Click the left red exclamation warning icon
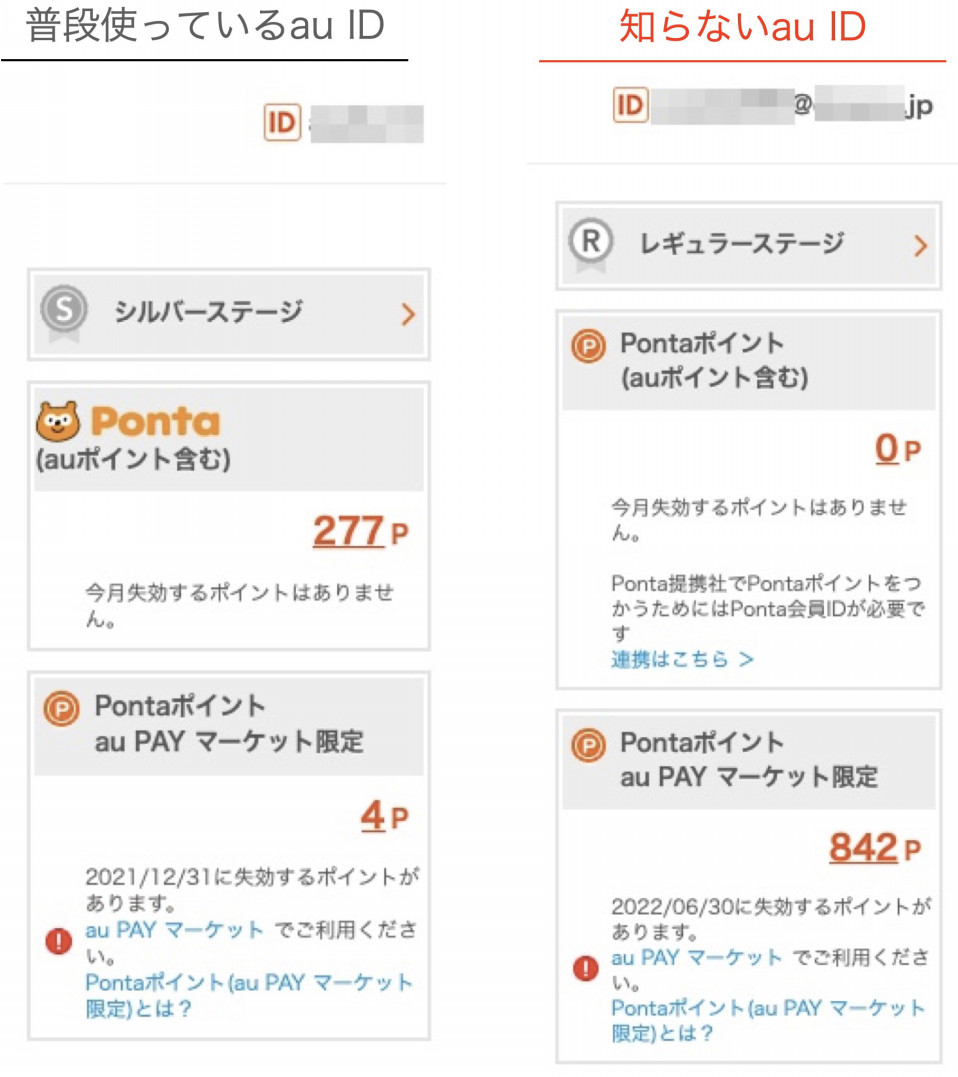 pyautogui.click(x=59, y=940)
